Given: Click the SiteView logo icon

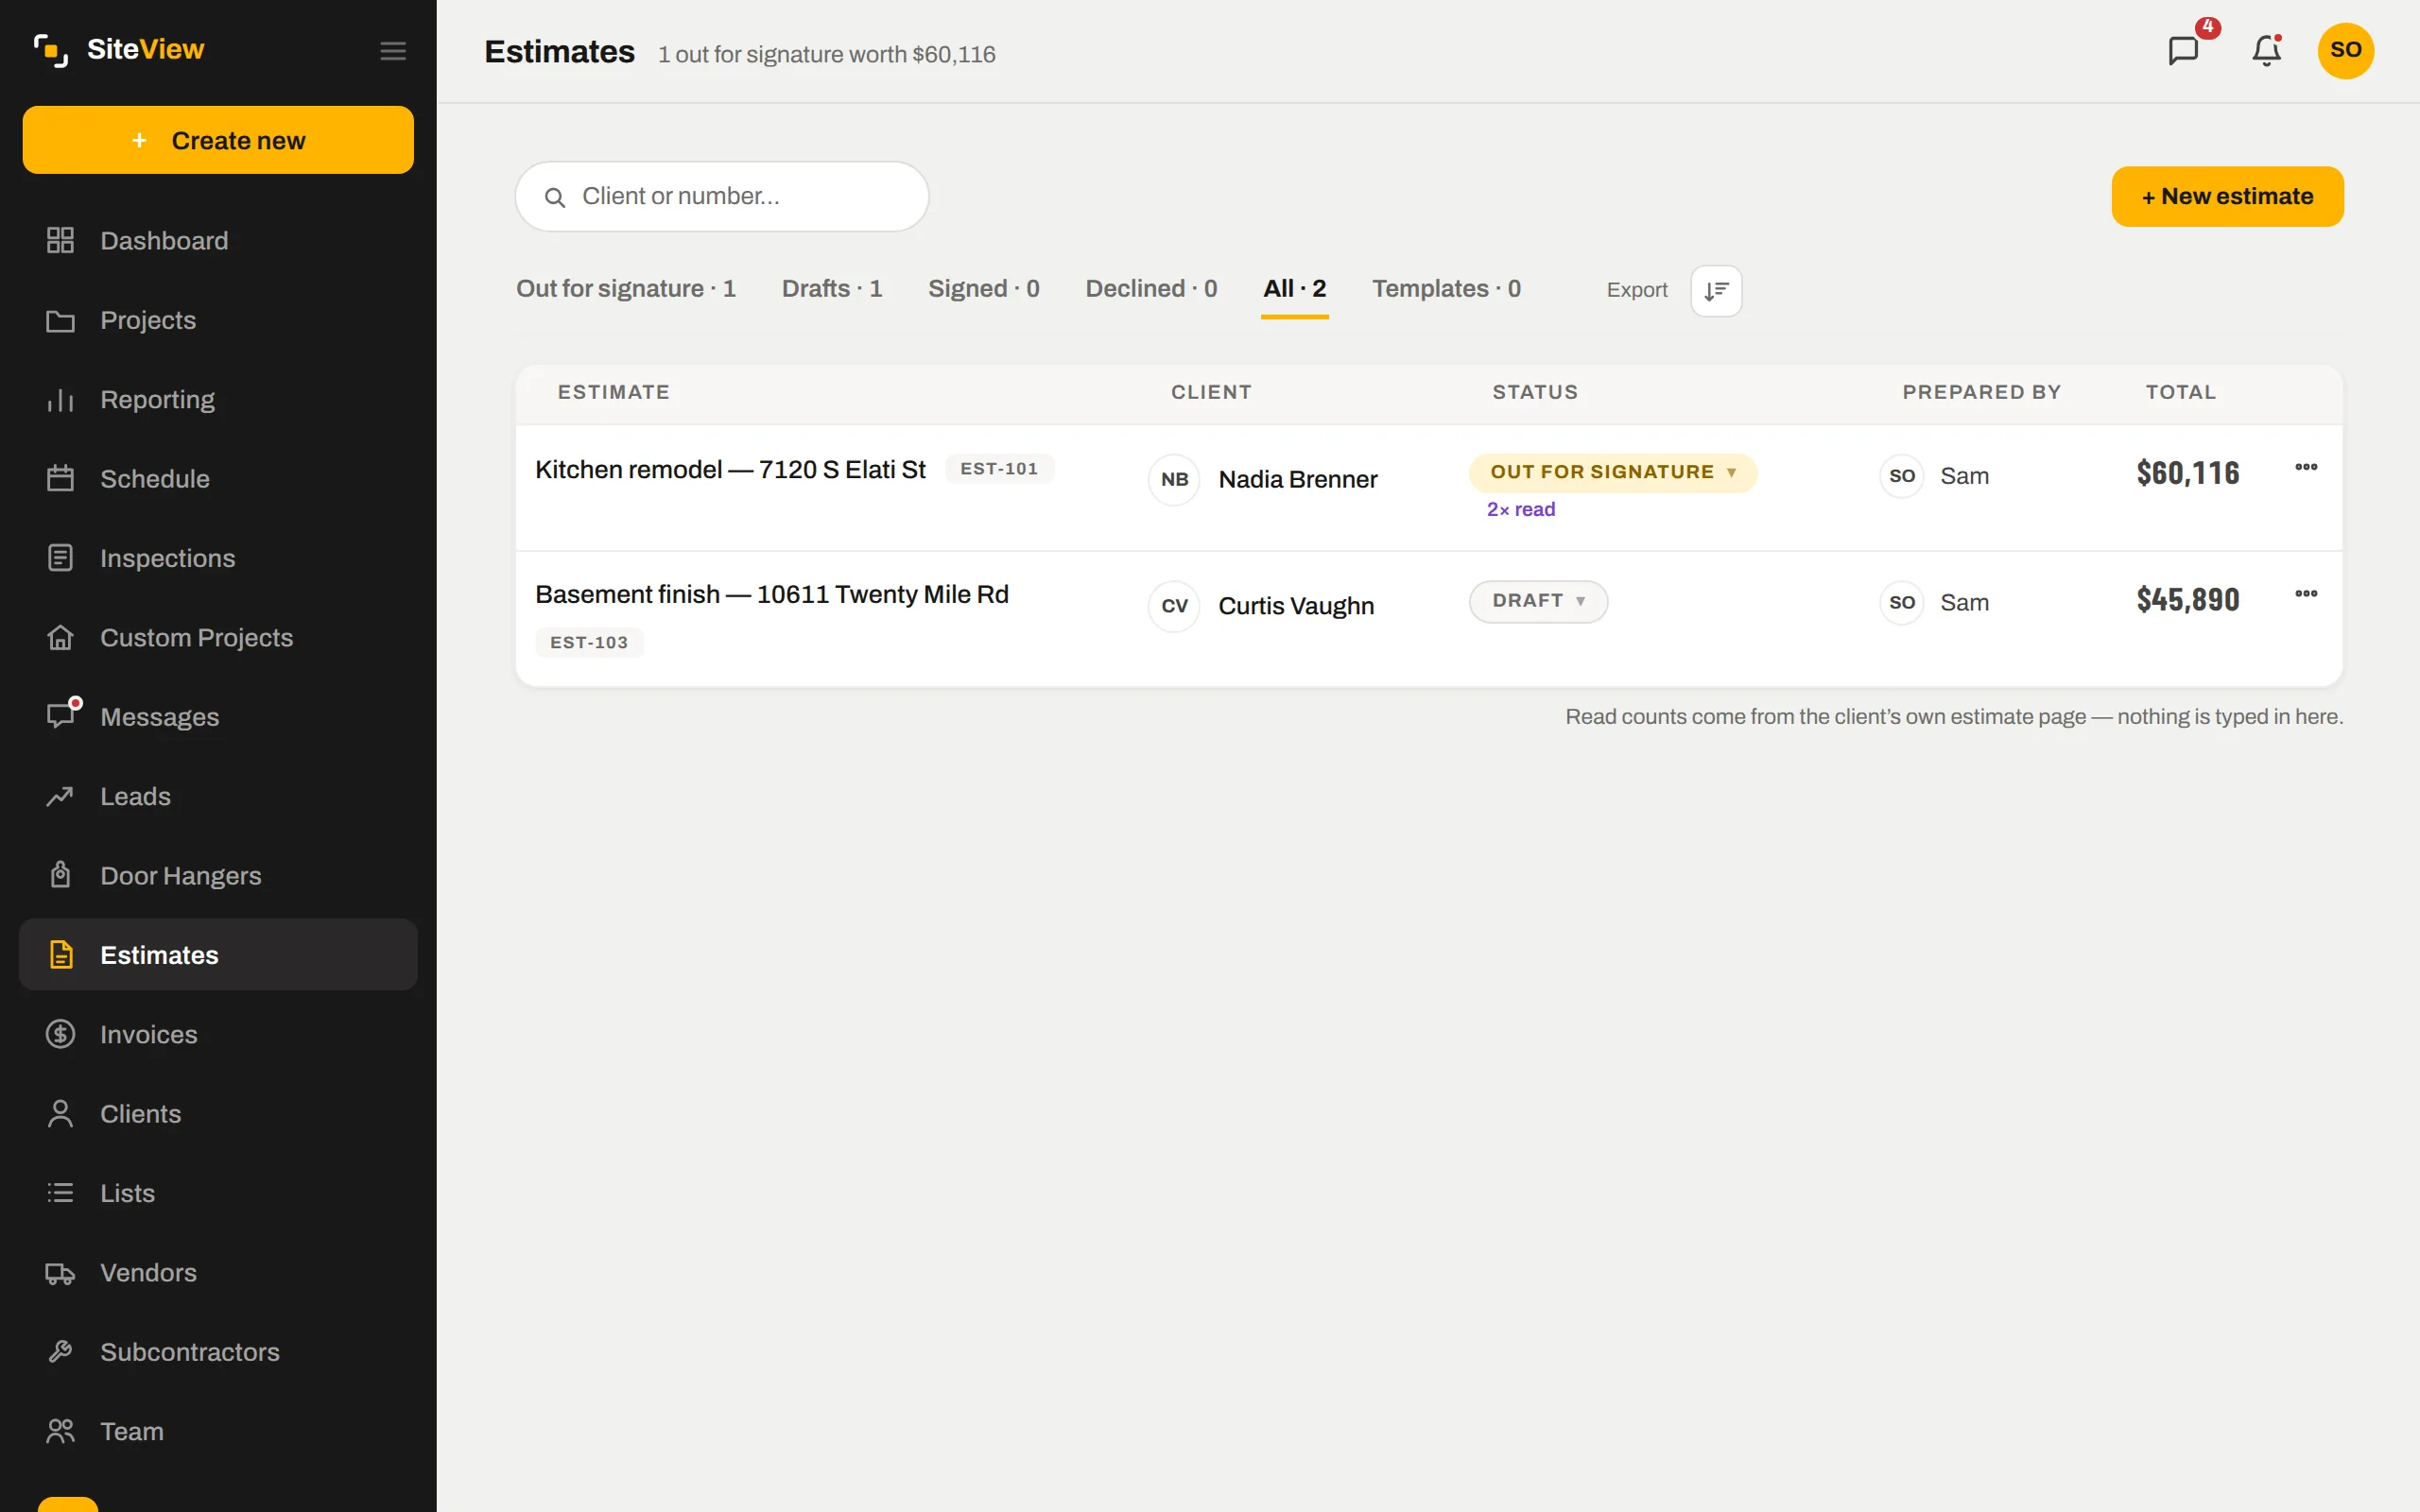Looking at the screenshot, I should (51, 50).
